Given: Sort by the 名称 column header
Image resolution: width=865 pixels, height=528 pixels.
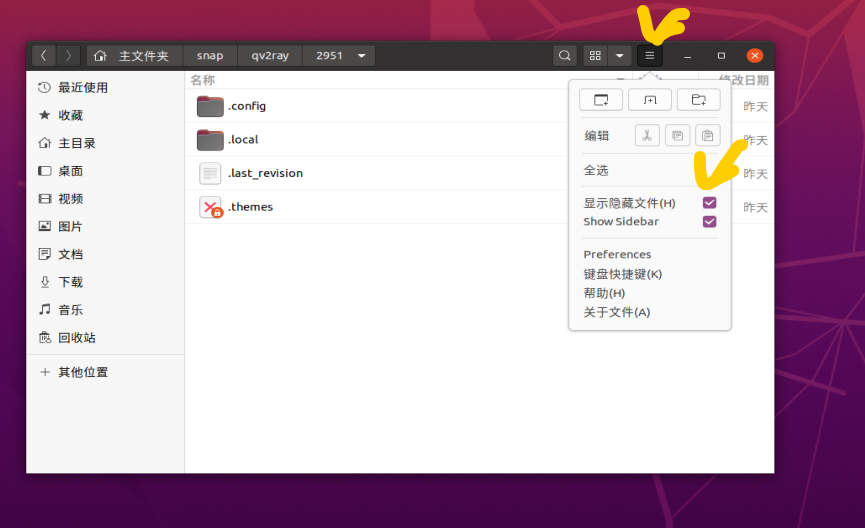Looking at the screenshot, I should click(x=203, y=80).
